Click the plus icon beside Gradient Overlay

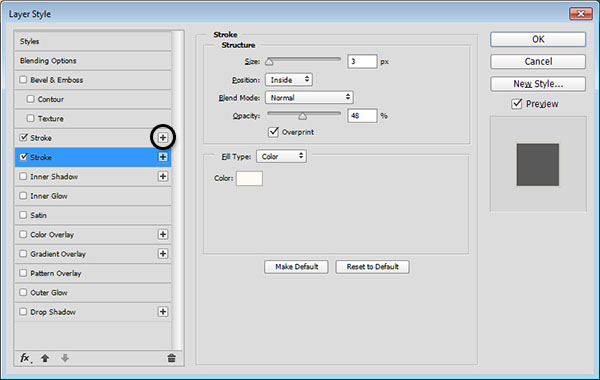point(163,253)
